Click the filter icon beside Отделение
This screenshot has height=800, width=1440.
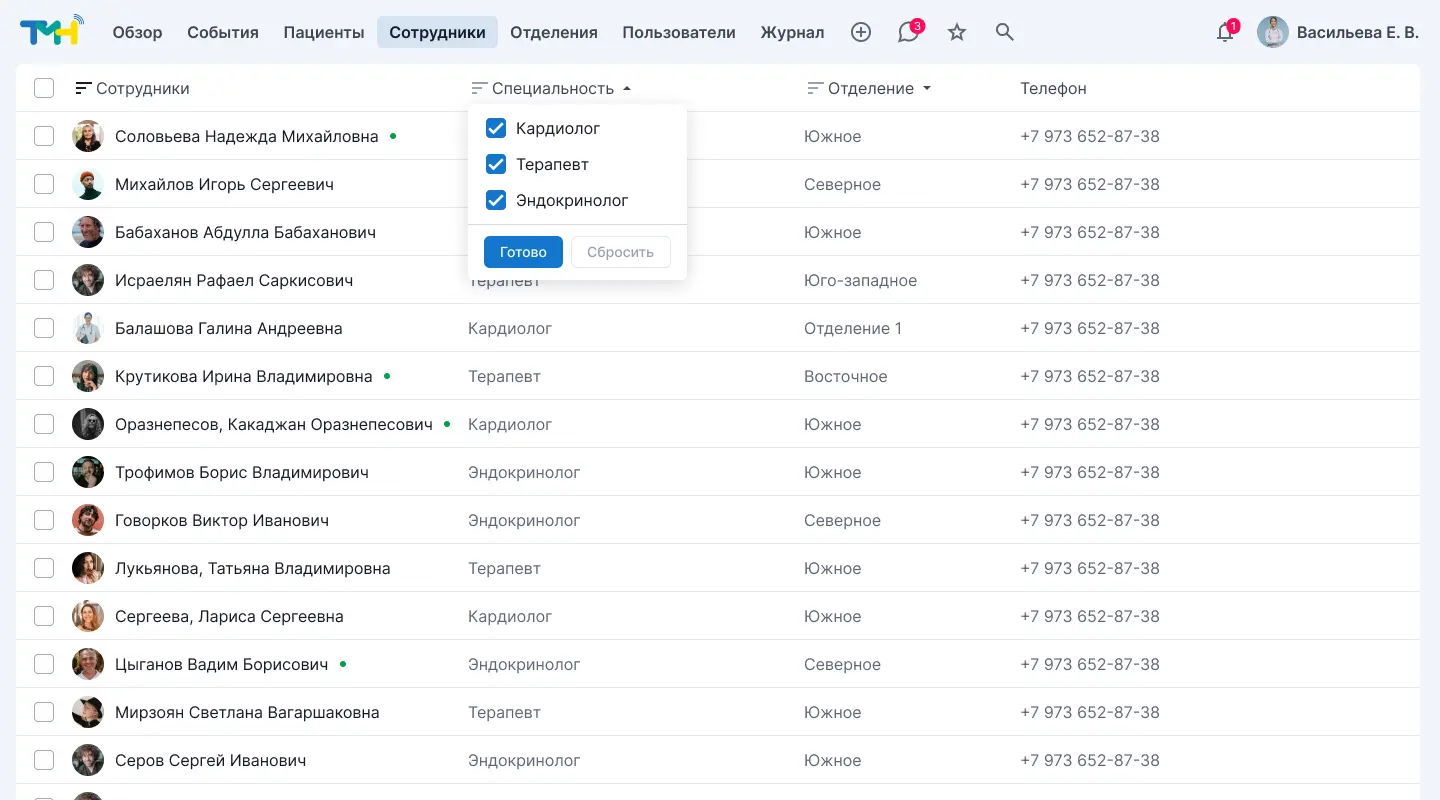pyautogui.click(x=815, y=88)
